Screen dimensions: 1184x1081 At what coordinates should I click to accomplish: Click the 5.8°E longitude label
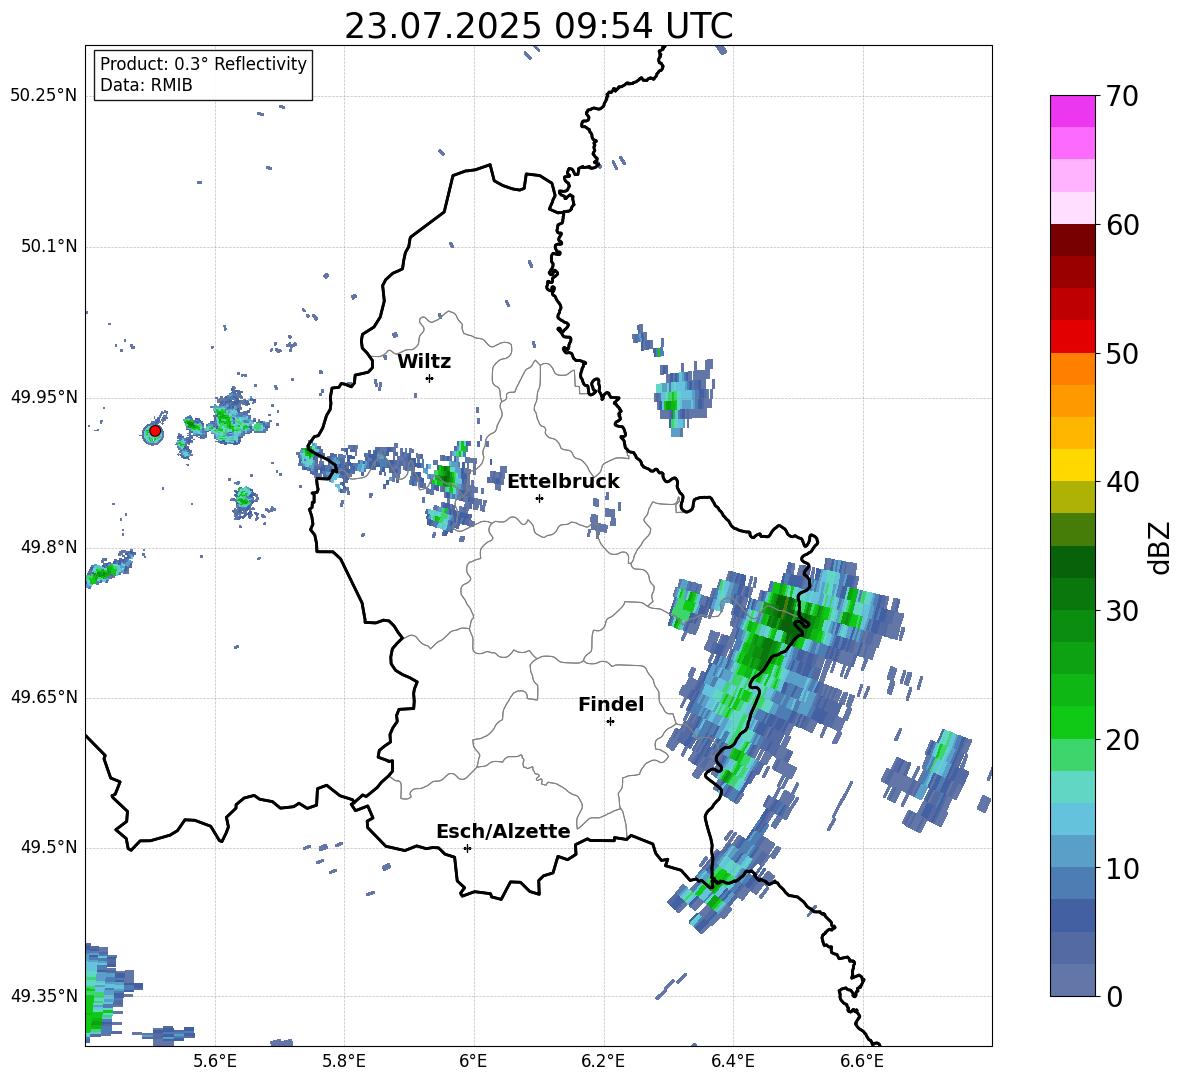[344, 1061]
